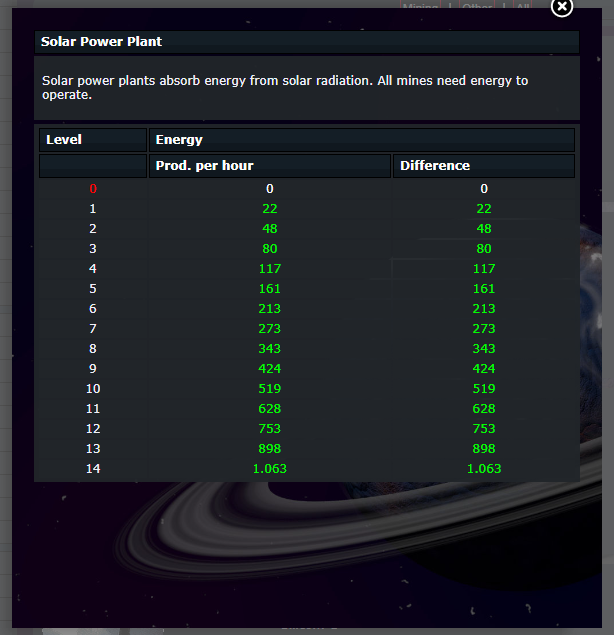Click production value 343 for level 8
Screen dimensions: 614x635
click(270, 349)
